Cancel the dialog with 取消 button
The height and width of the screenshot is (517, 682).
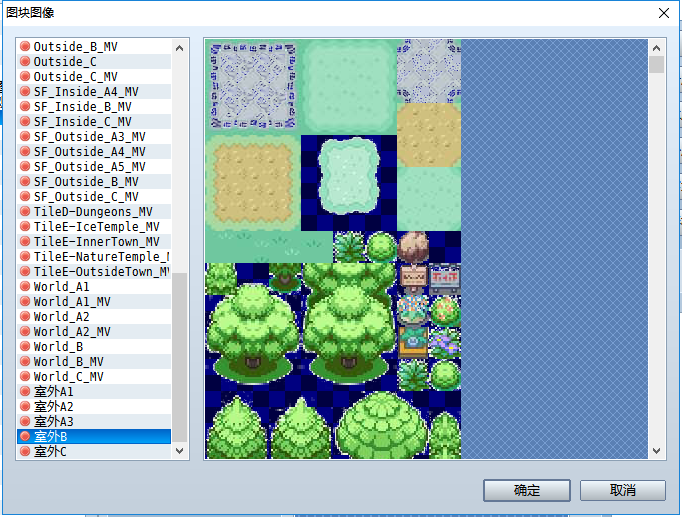(623, 490)
